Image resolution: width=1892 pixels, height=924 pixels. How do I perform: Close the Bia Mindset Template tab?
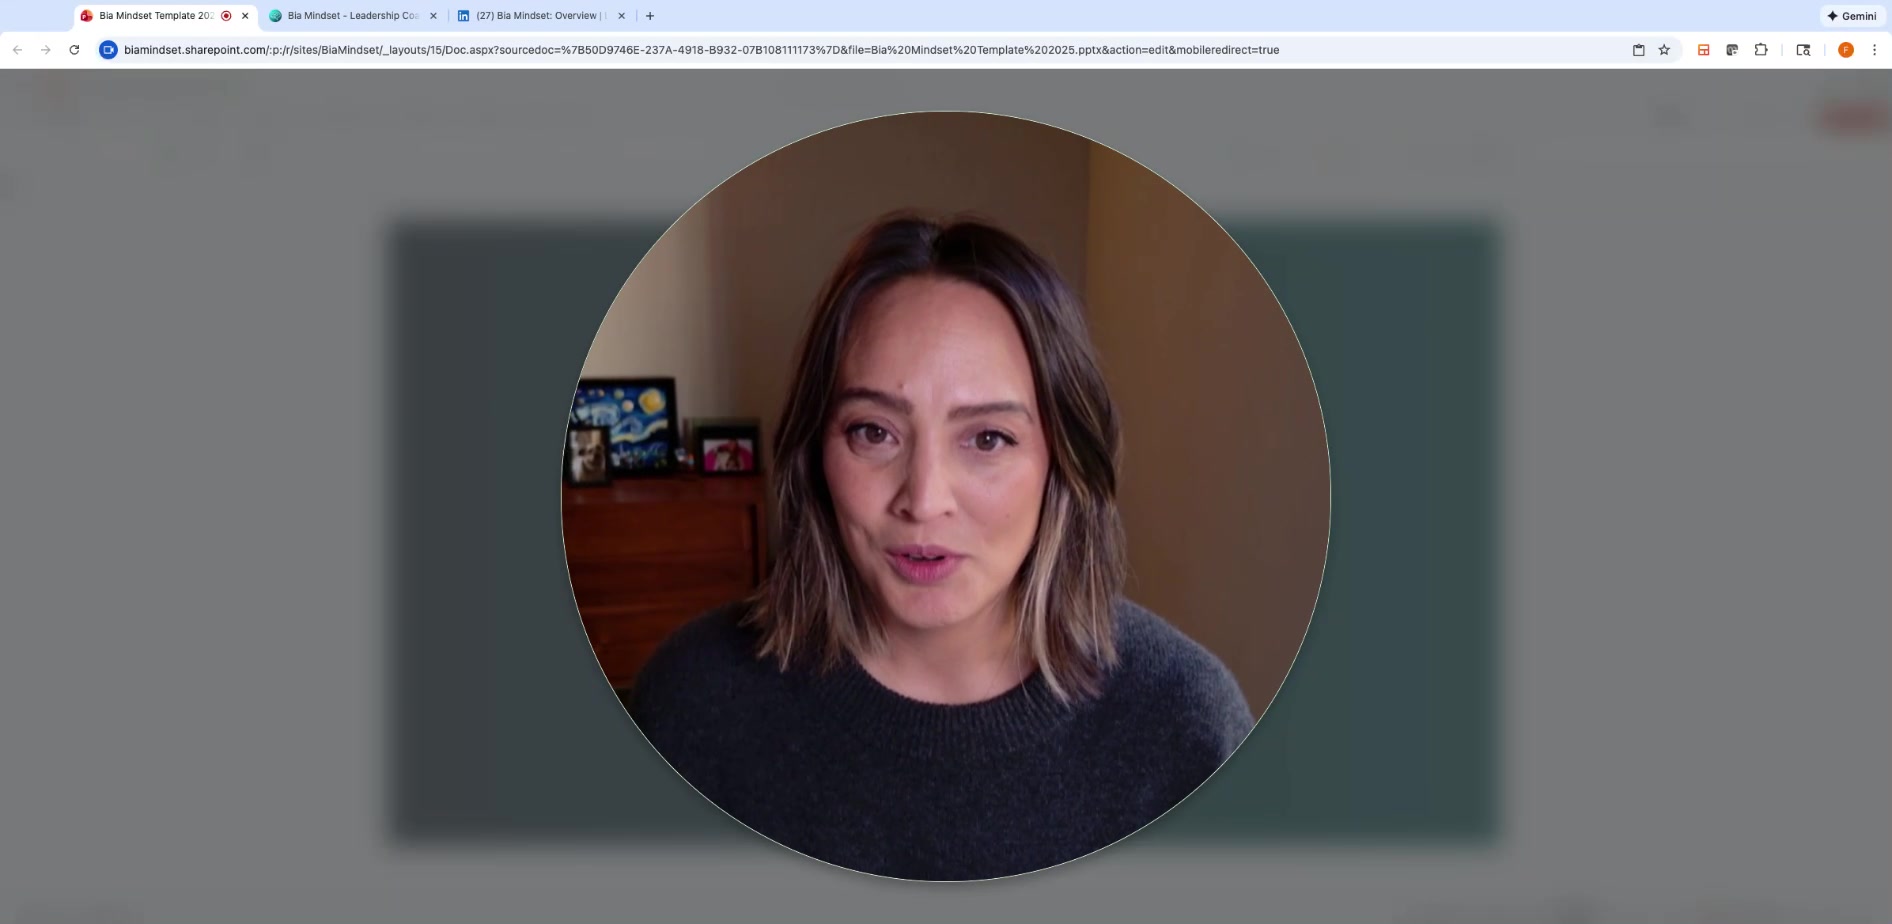pos(245,16)
